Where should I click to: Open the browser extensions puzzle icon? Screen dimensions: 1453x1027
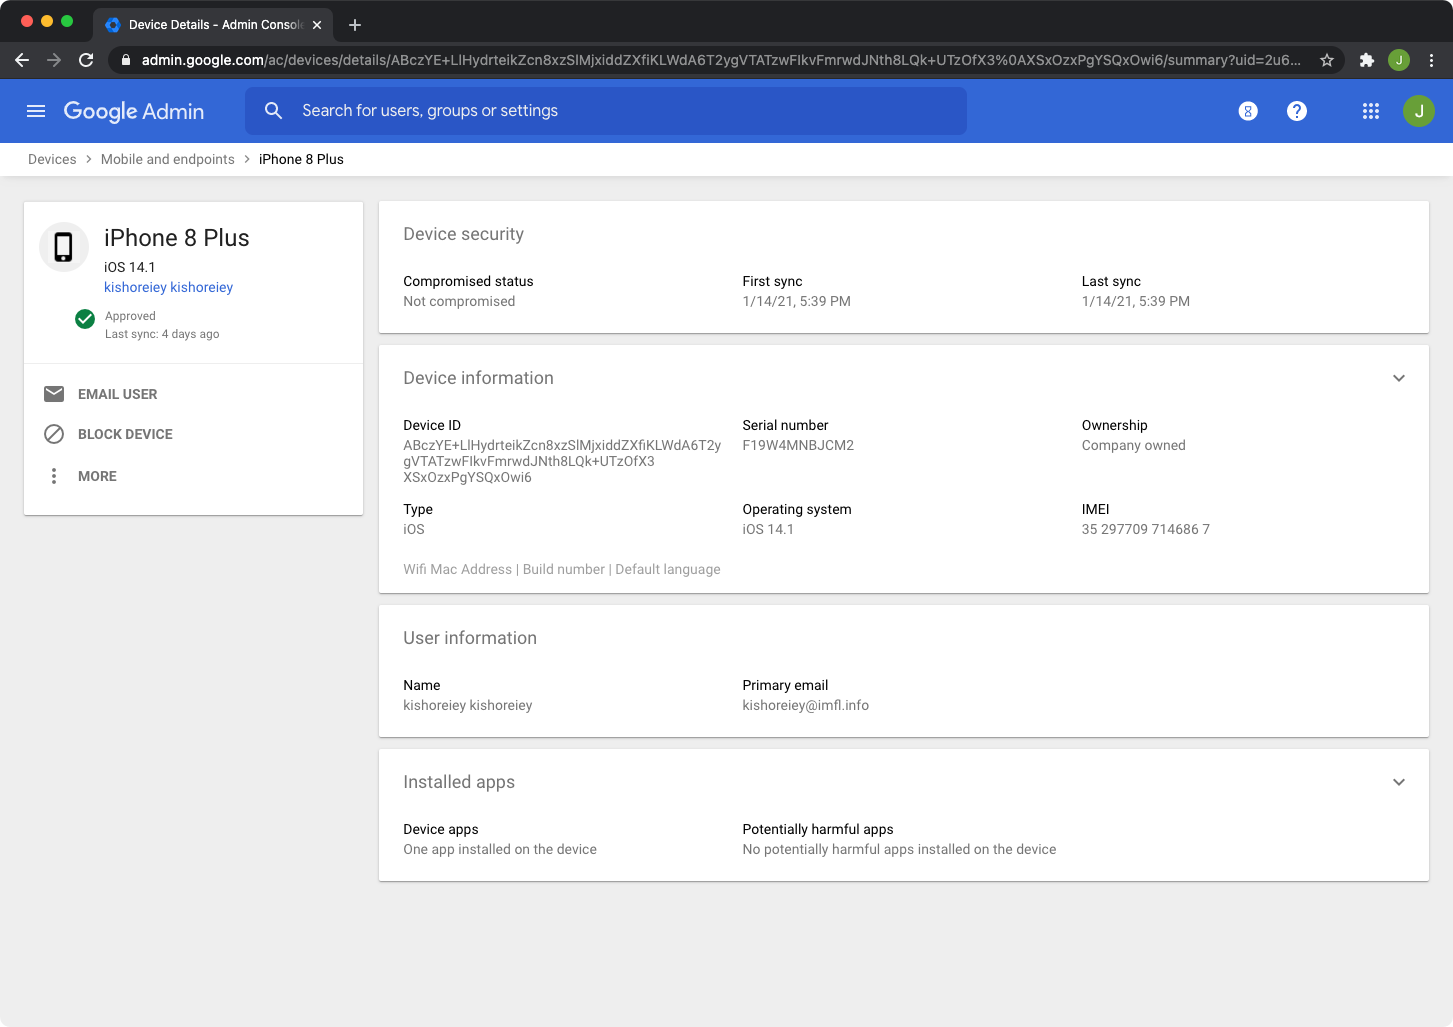(x=1367, y=60)
